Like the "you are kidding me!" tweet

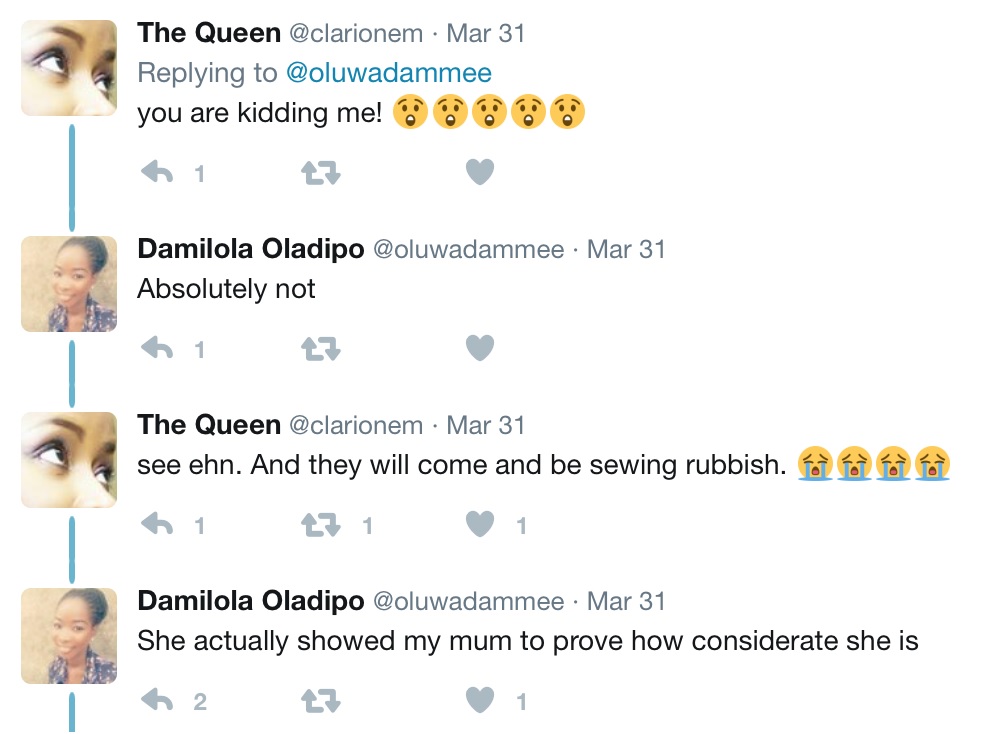480,173
